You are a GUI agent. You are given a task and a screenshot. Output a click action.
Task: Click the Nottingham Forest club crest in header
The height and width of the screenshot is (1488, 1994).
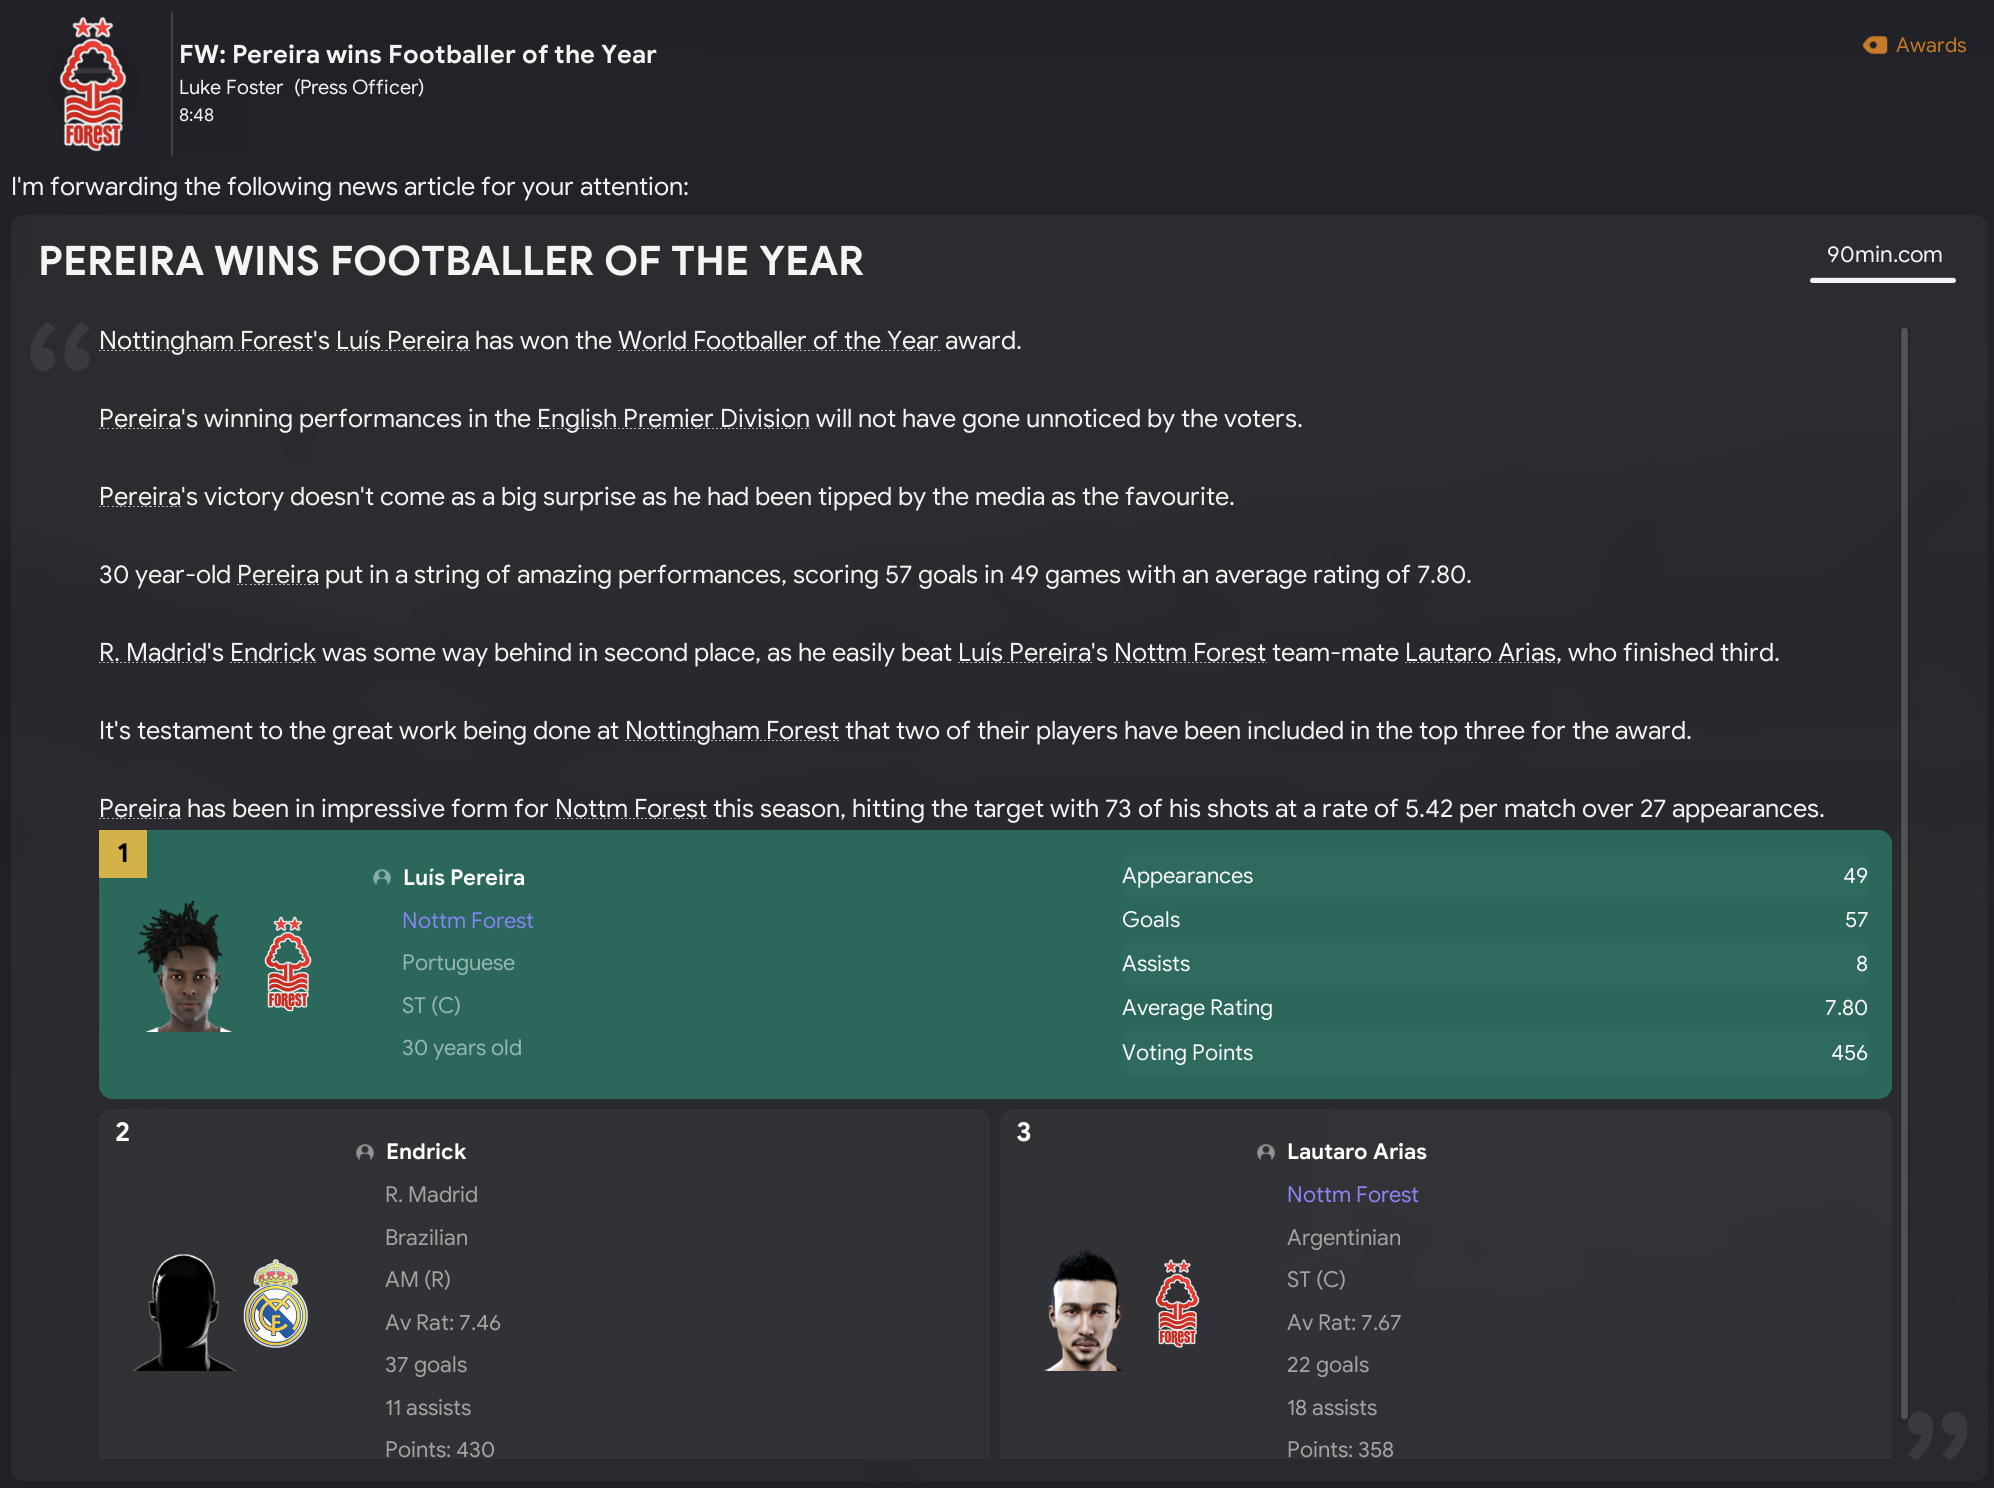coord(93,85)
